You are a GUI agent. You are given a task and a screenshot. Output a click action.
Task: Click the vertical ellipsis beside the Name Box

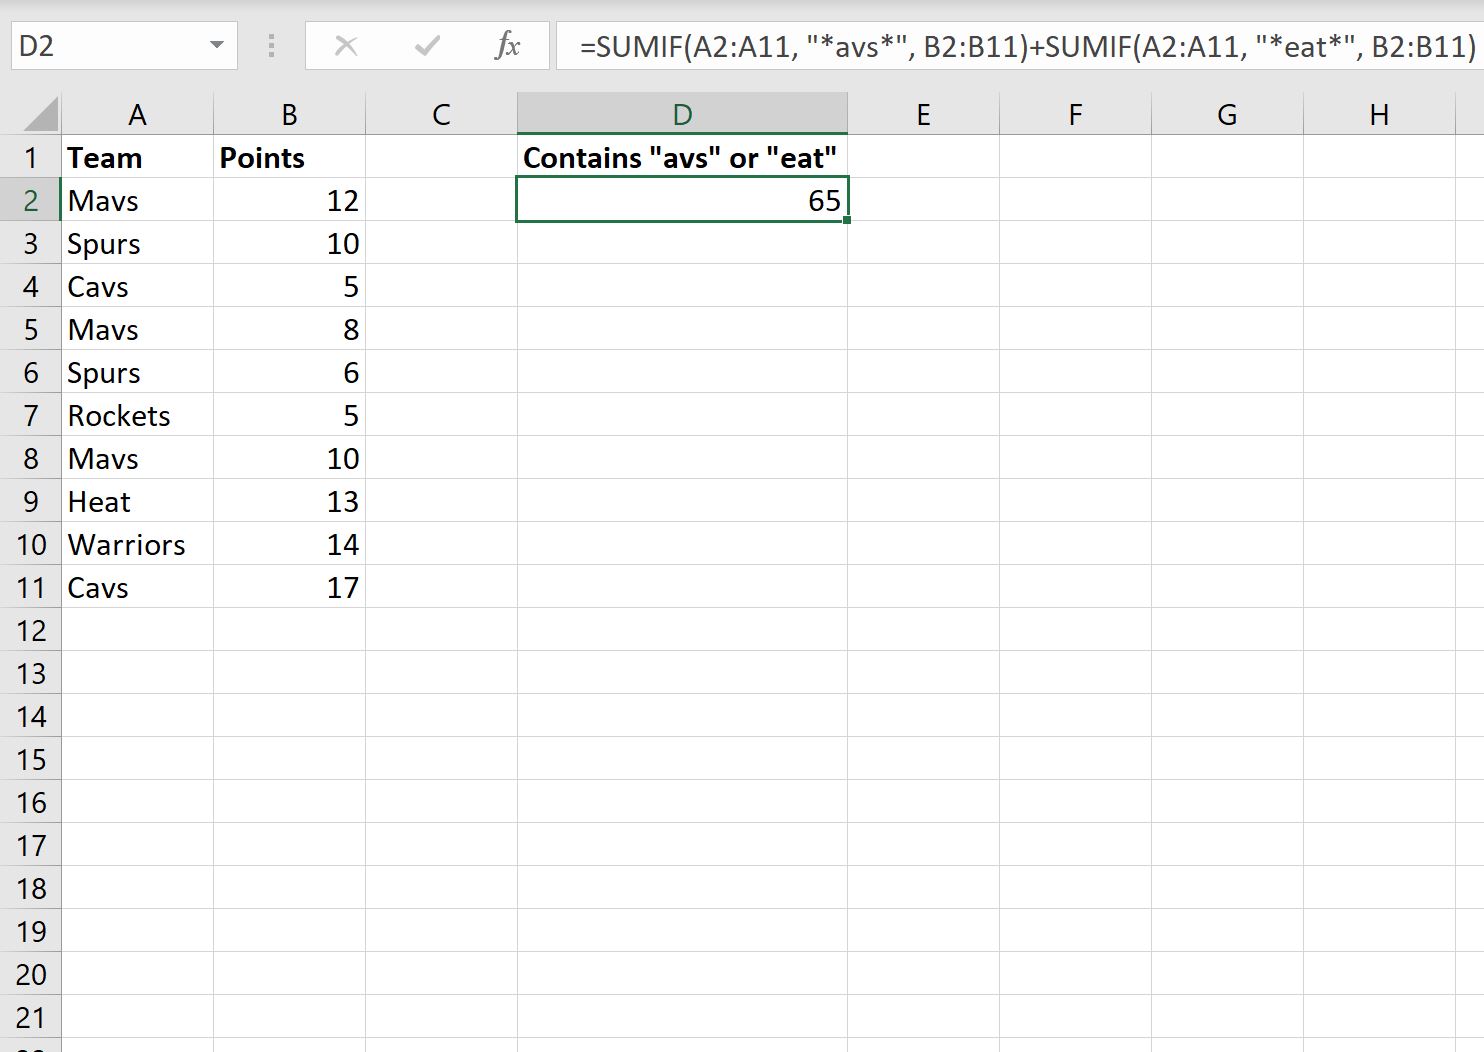[x=270, y=45]
